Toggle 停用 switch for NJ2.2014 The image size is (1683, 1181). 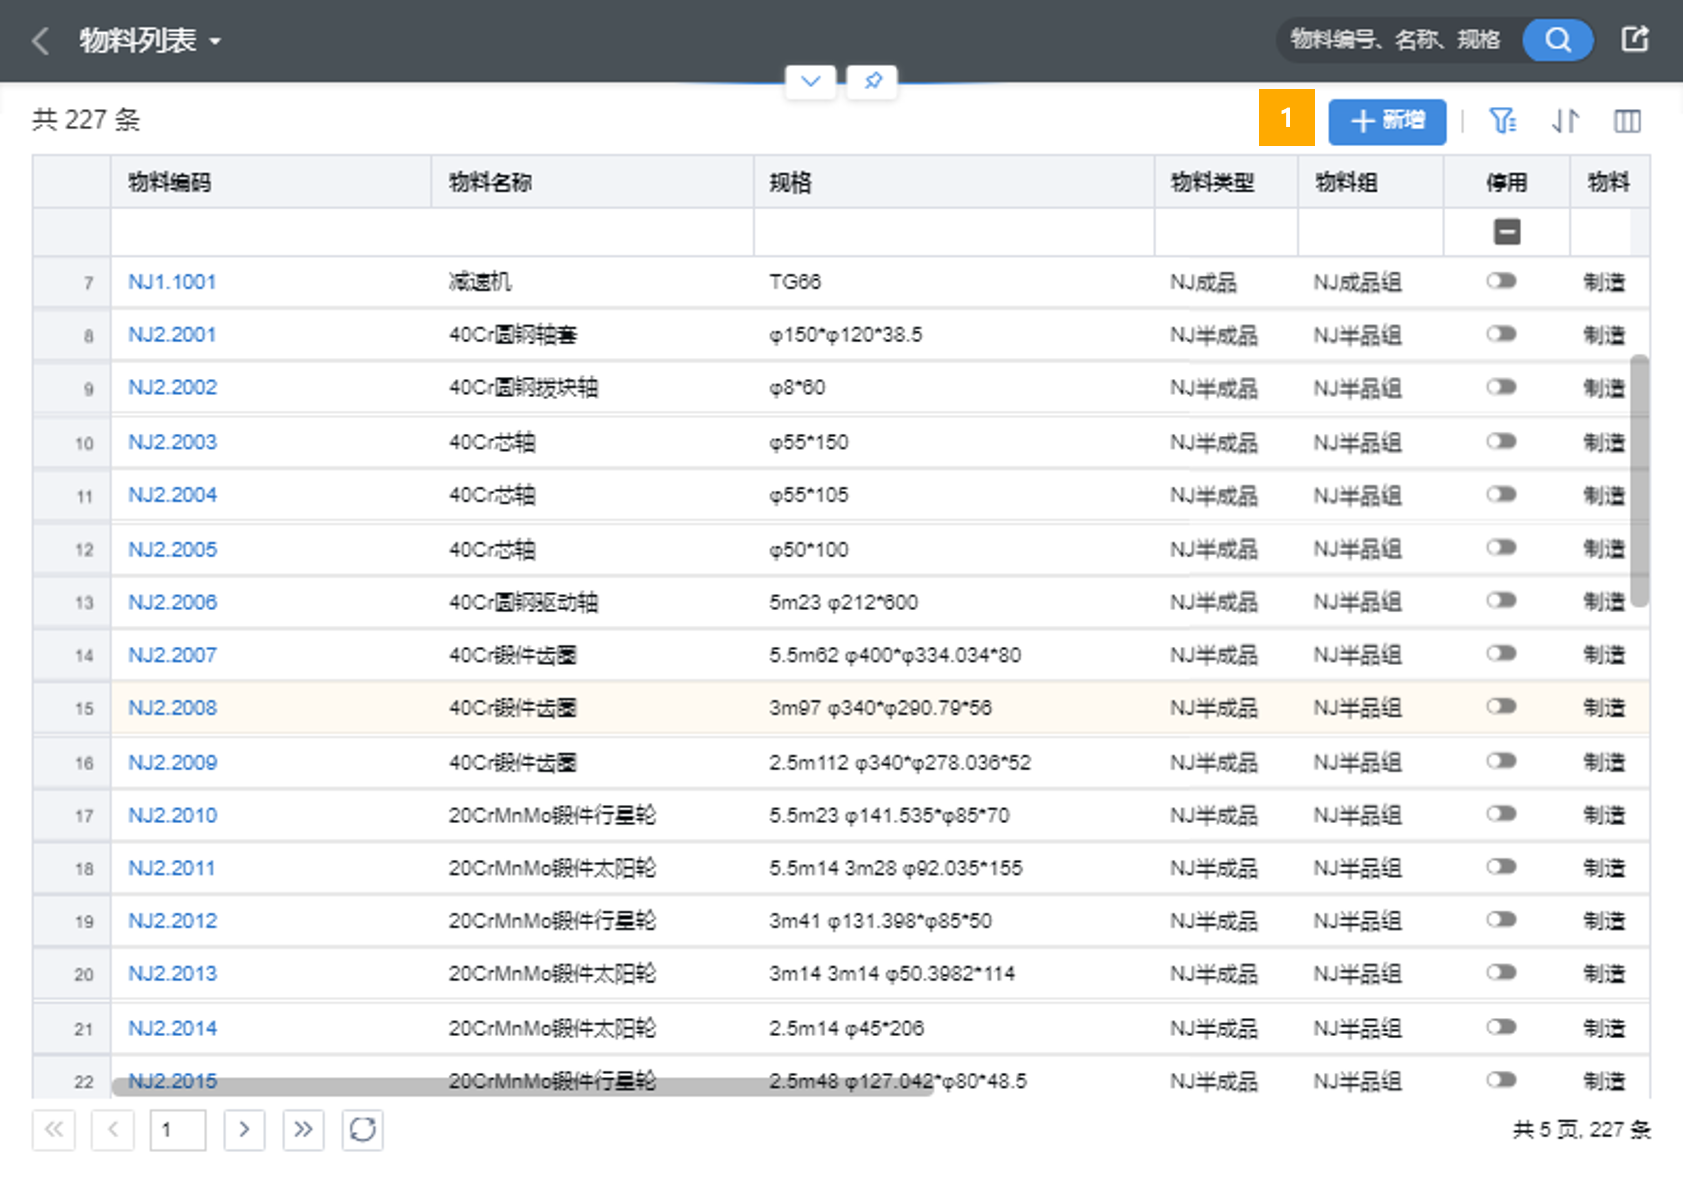(1501, 1027)
